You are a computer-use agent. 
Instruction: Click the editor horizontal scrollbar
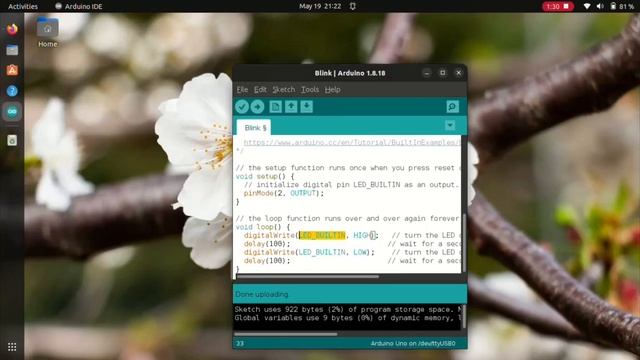tap(308, 277)
